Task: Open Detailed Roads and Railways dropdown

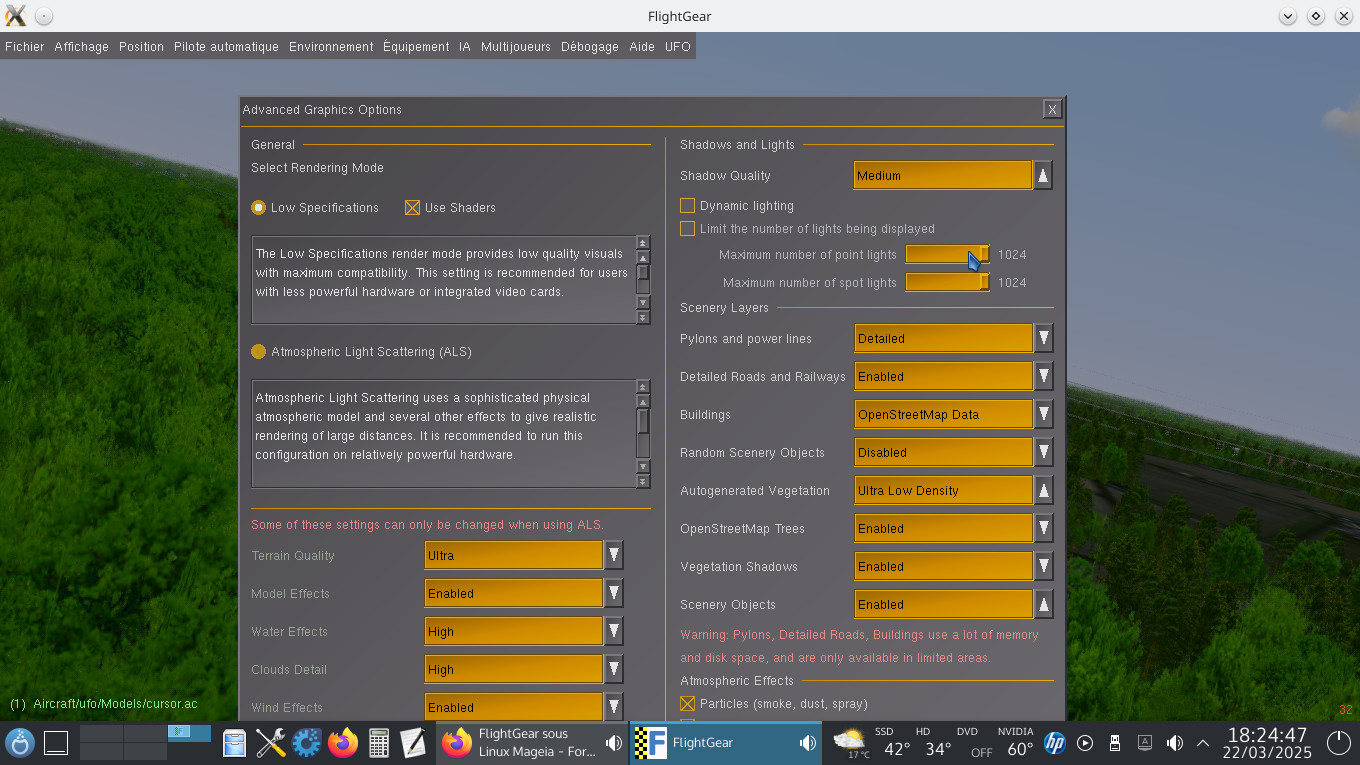Action: point(1044,377)
